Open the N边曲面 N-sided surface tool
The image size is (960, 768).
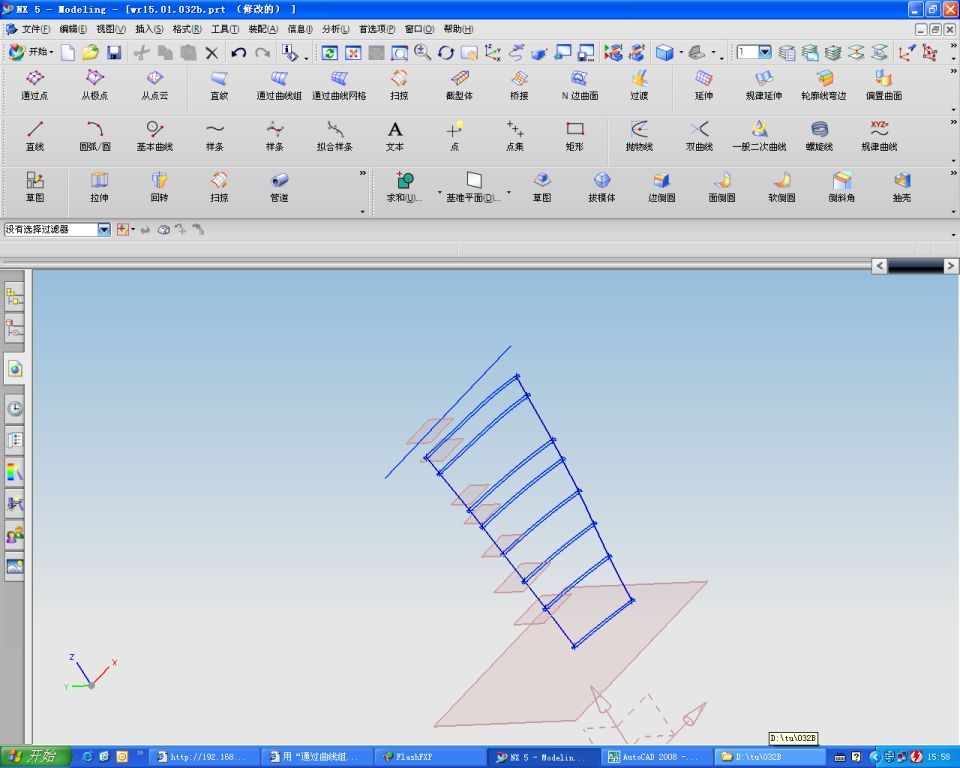click(580, 86)
